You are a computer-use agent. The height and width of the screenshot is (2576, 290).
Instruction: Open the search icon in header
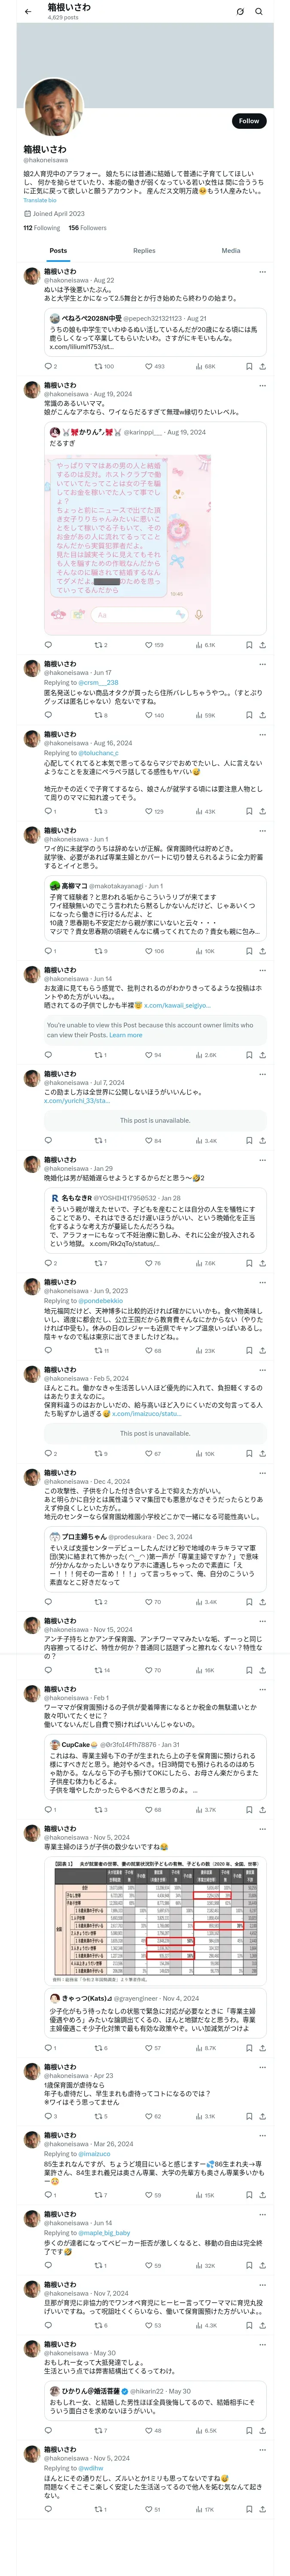pos(259,11)
